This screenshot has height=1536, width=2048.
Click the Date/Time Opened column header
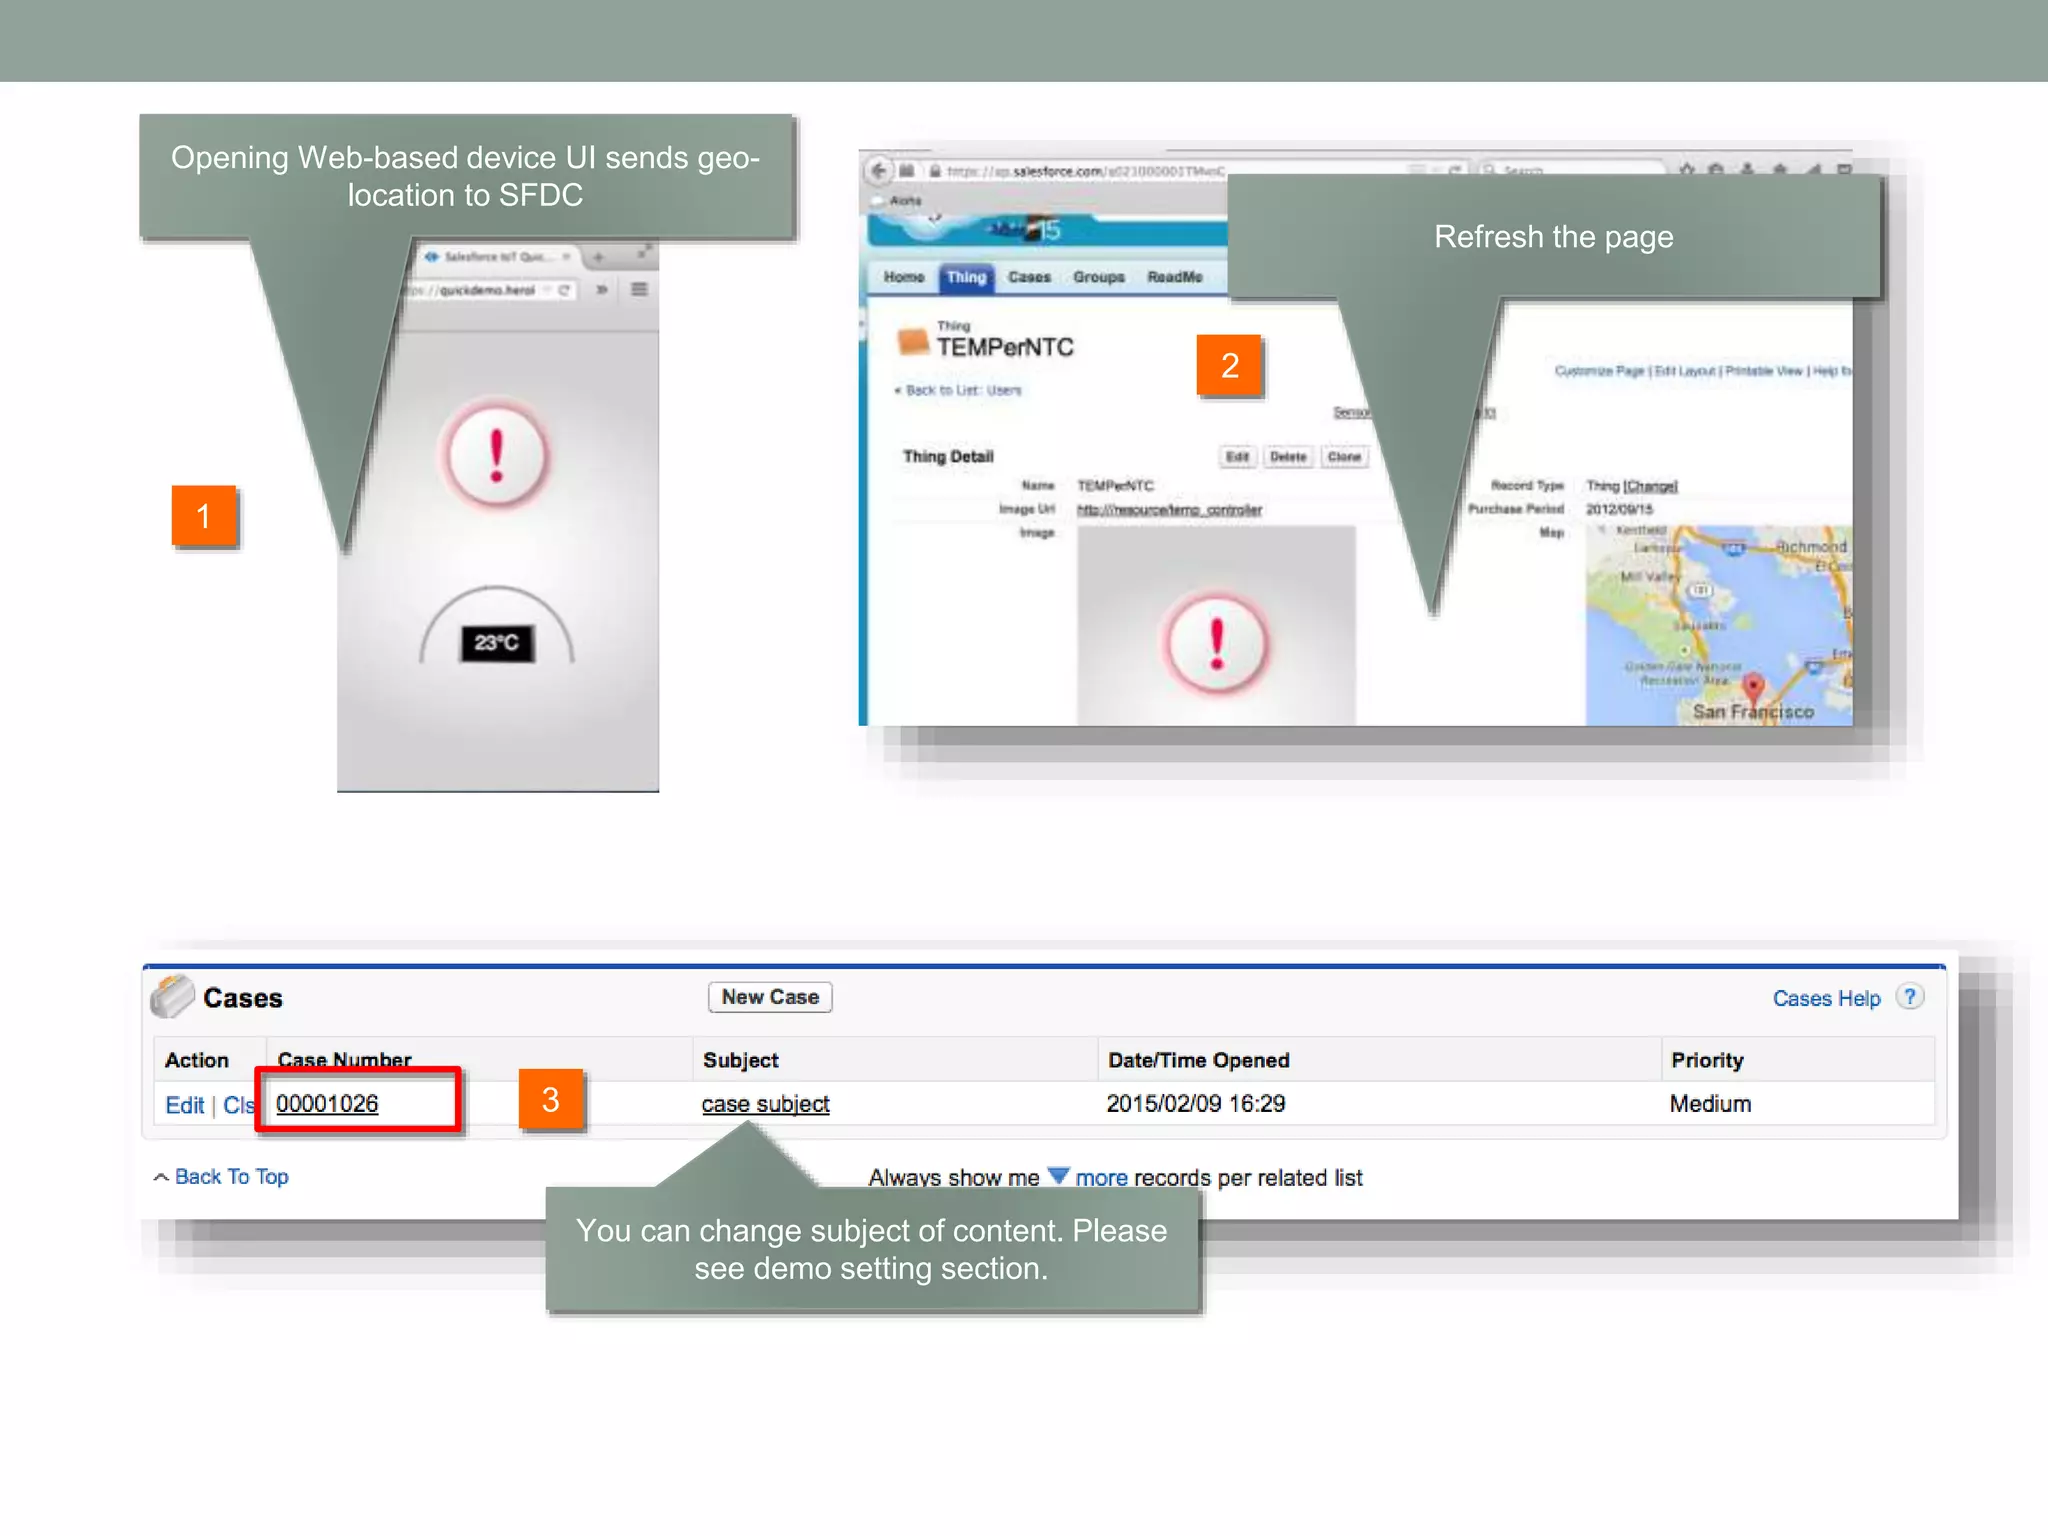[x=1198, y=1060]
